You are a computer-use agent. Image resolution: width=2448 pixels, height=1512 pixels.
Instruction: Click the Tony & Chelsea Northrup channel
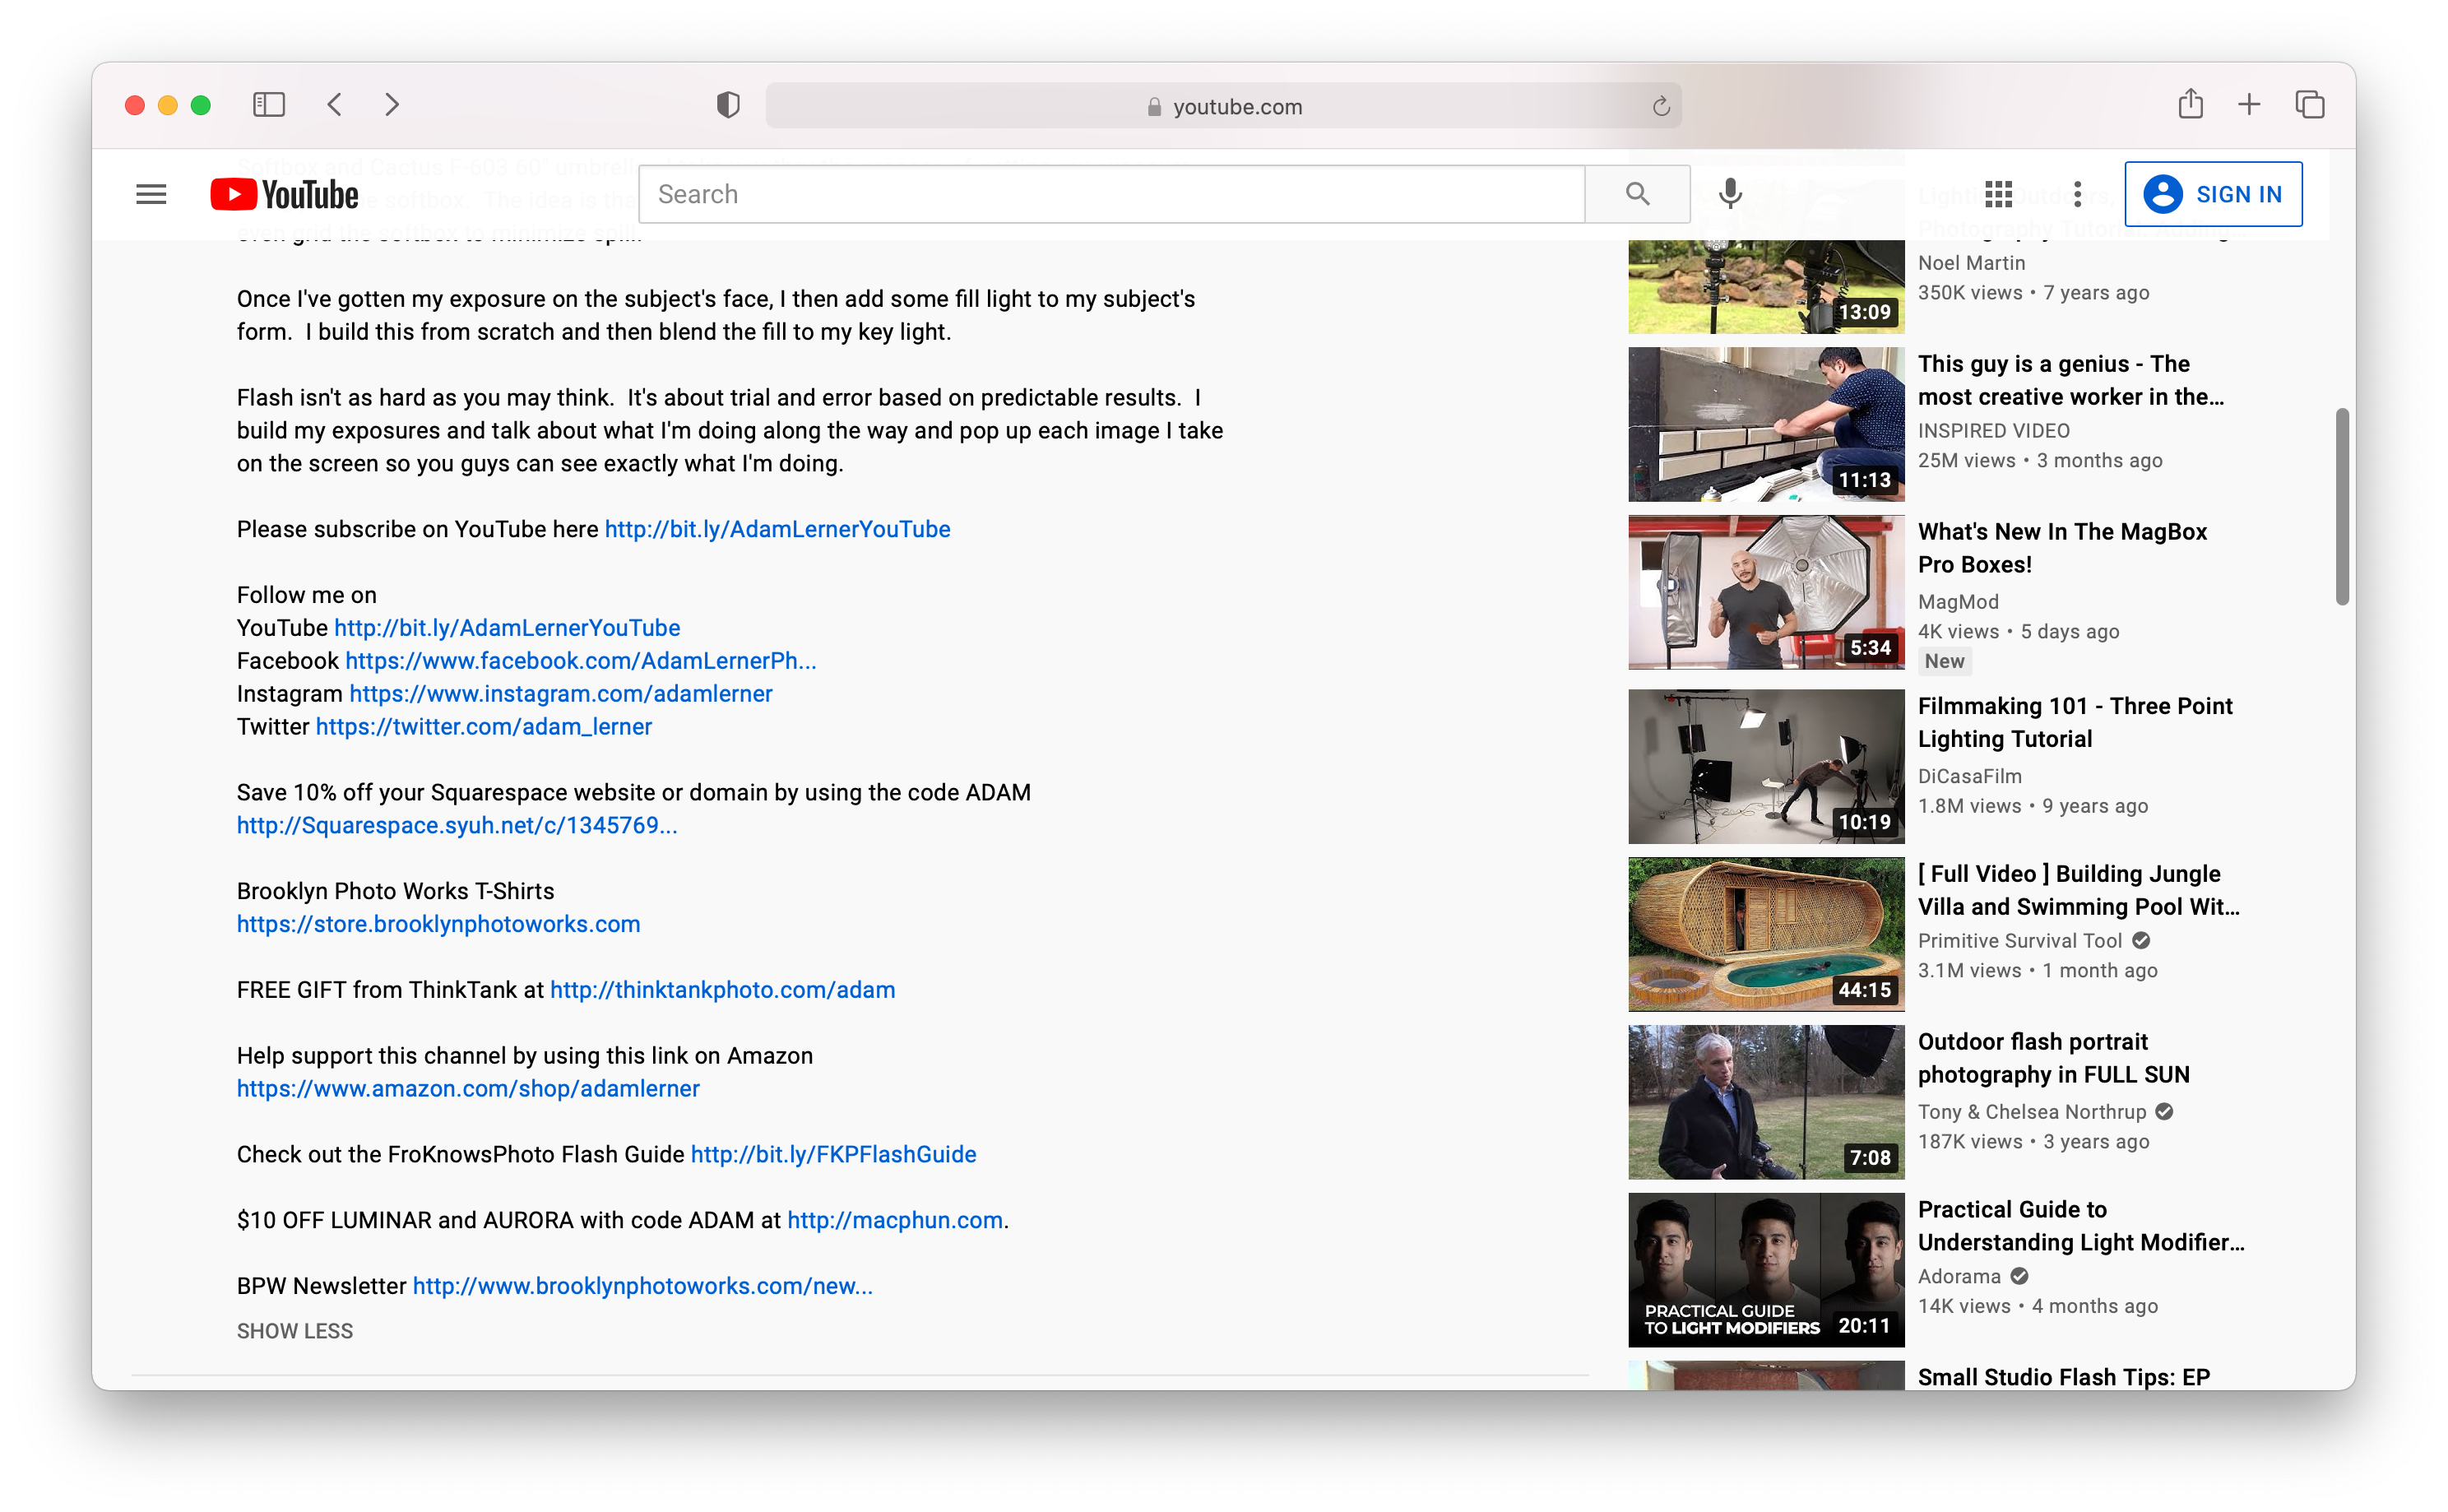[2031, 1112]
